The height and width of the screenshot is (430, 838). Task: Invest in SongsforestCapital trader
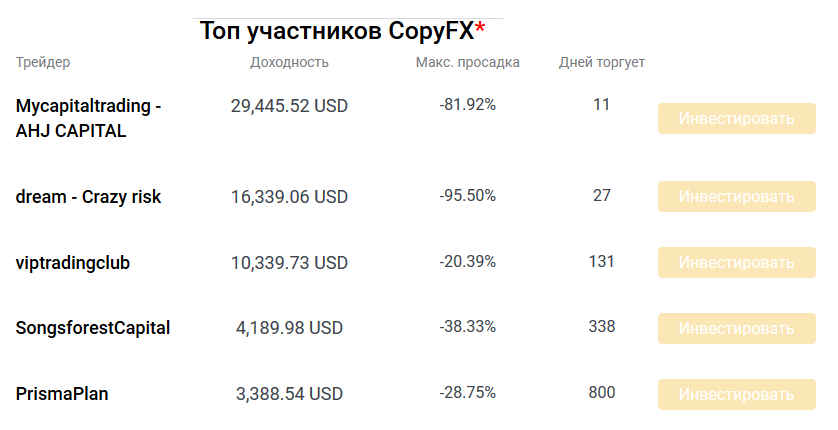click(737, 328)
